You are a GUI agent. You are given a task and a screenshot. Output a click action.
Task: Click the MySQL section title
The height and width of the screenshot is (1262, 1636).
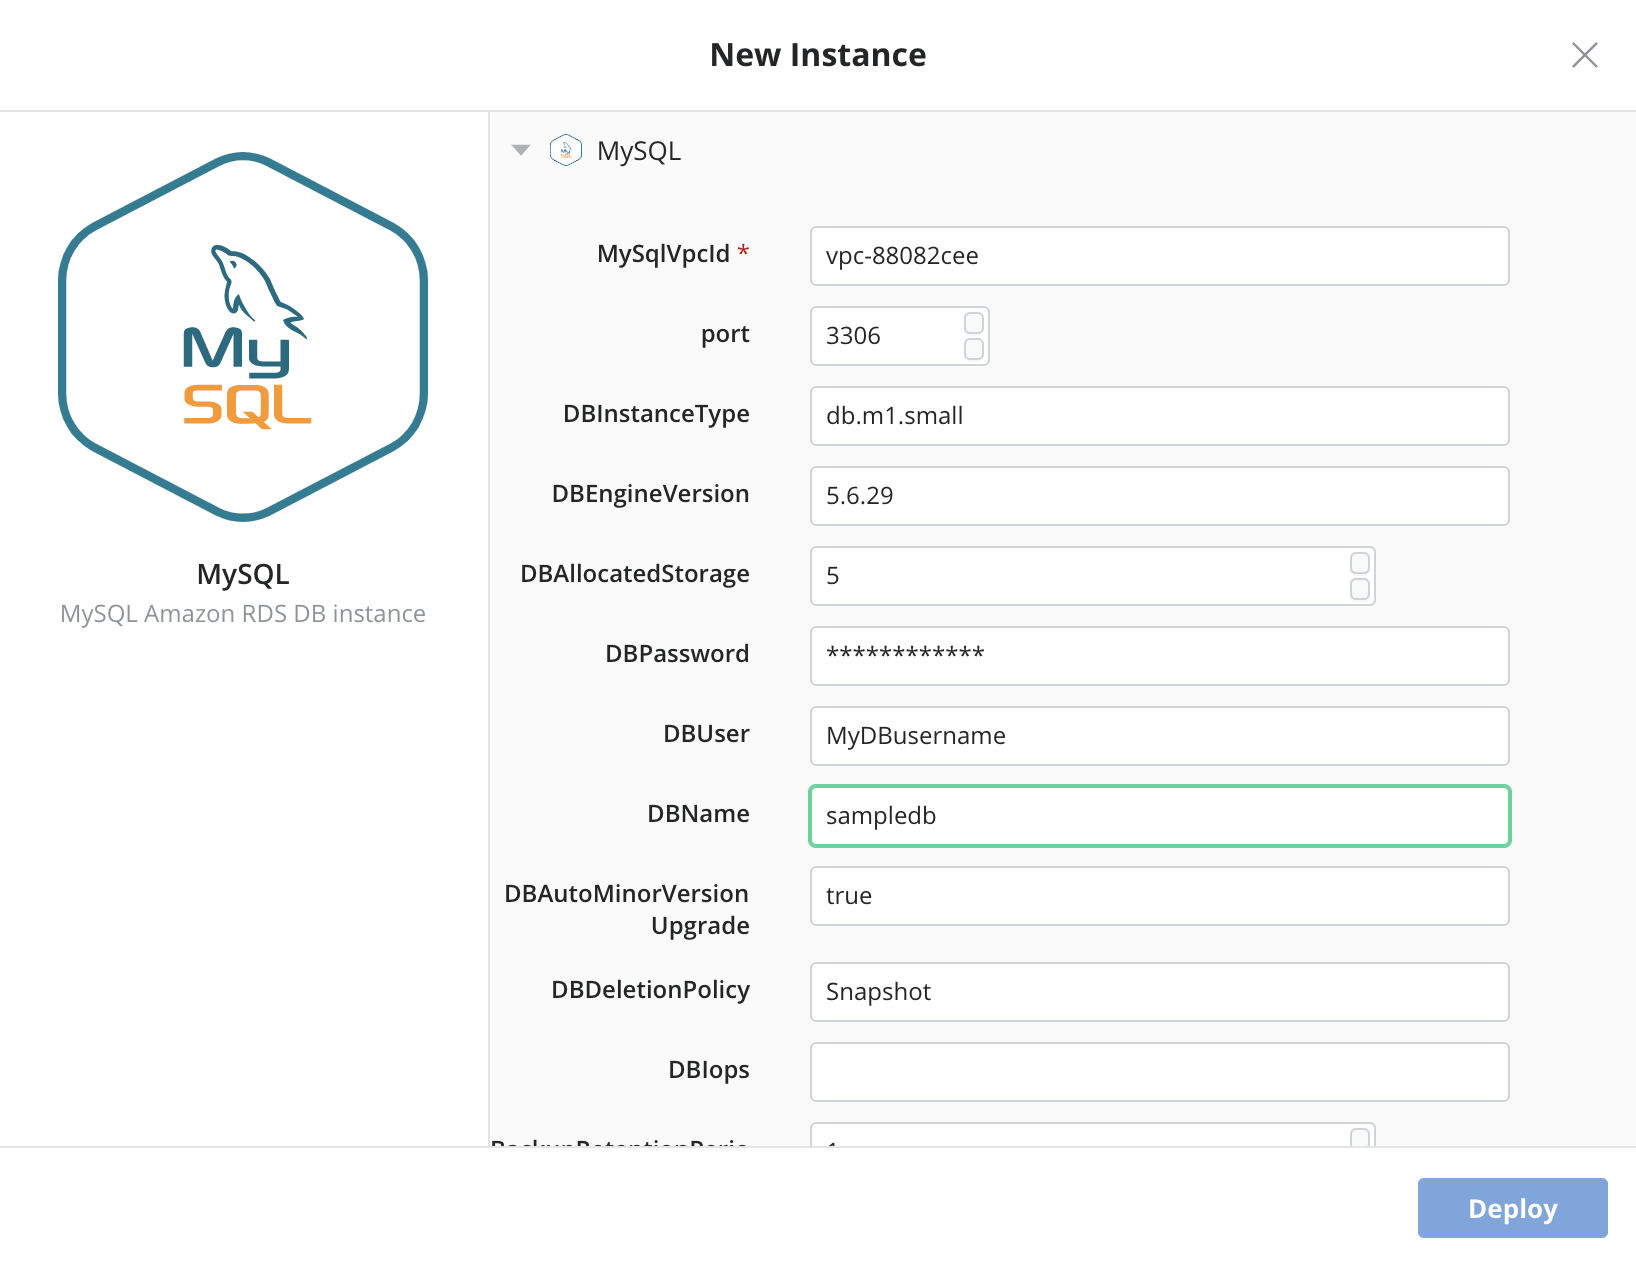(639, 151)
